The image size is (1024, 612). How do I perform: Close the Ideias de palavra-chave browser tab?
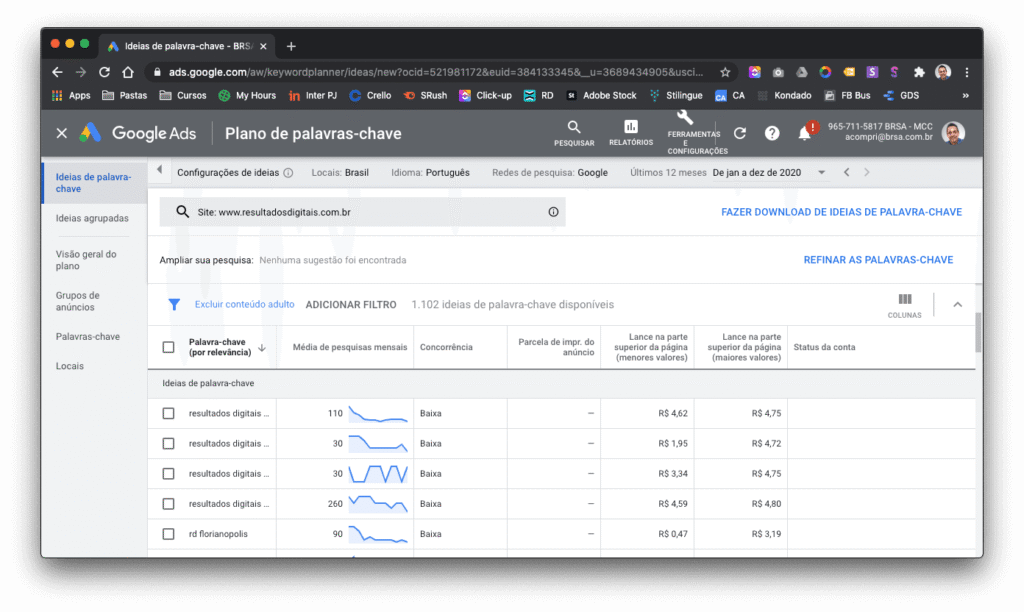tap(263, 46)
